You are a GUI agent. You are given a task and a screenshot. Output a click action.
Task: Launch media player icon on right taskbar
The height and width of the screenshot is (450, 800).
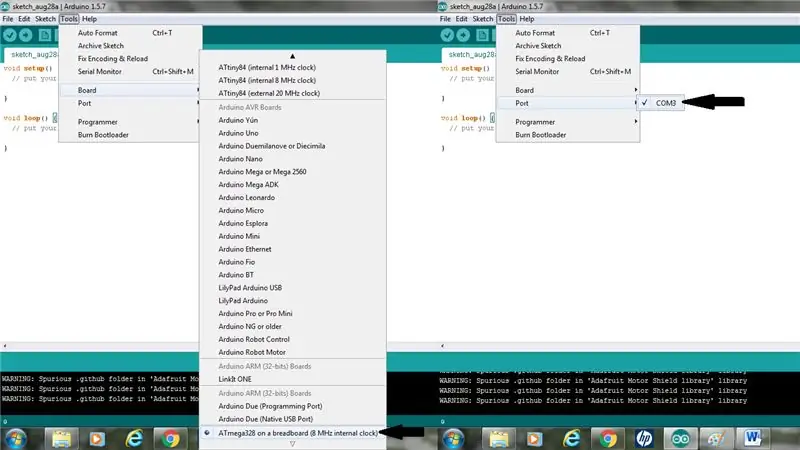535,439
